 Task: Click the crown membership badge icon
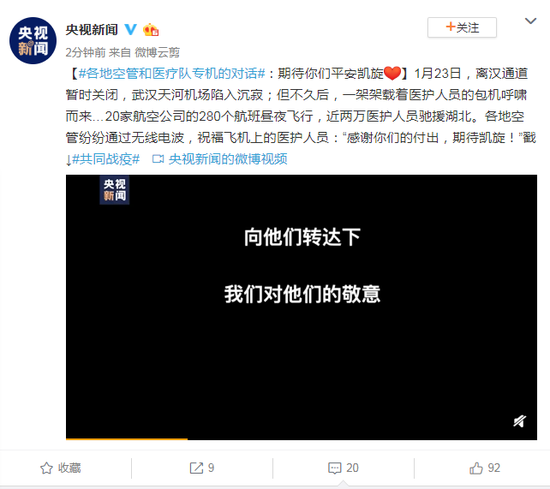151,30
